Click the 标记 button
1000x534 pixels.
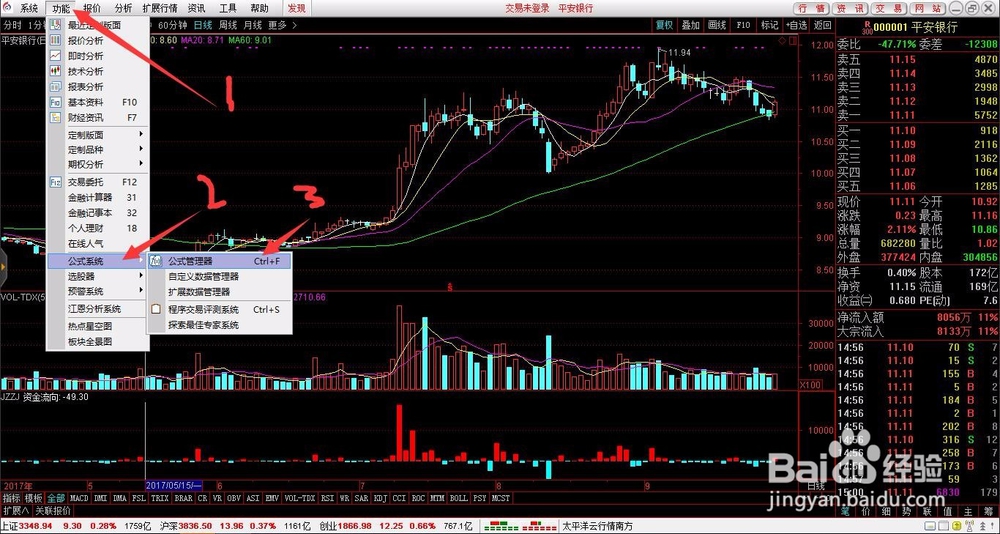pos(769,25)
